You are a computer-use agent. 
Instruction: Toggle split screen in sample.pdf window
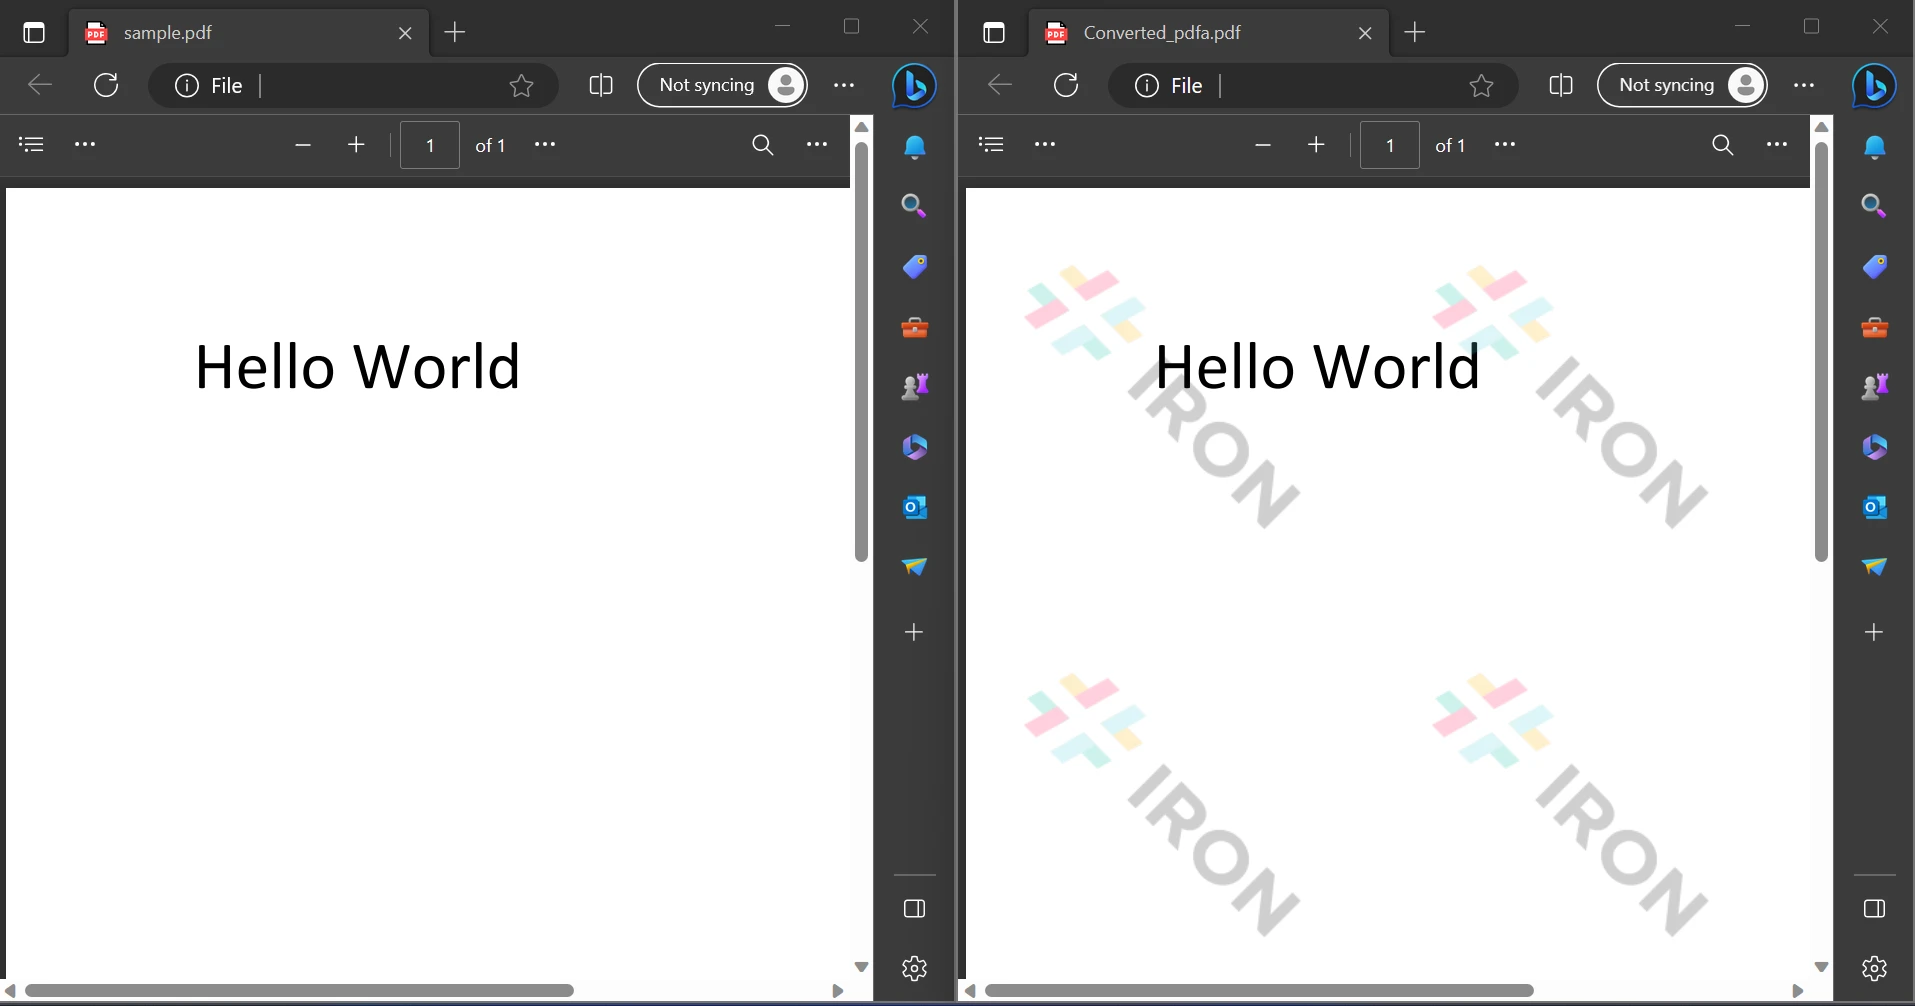pyautogui.click(x=601, y=86)
